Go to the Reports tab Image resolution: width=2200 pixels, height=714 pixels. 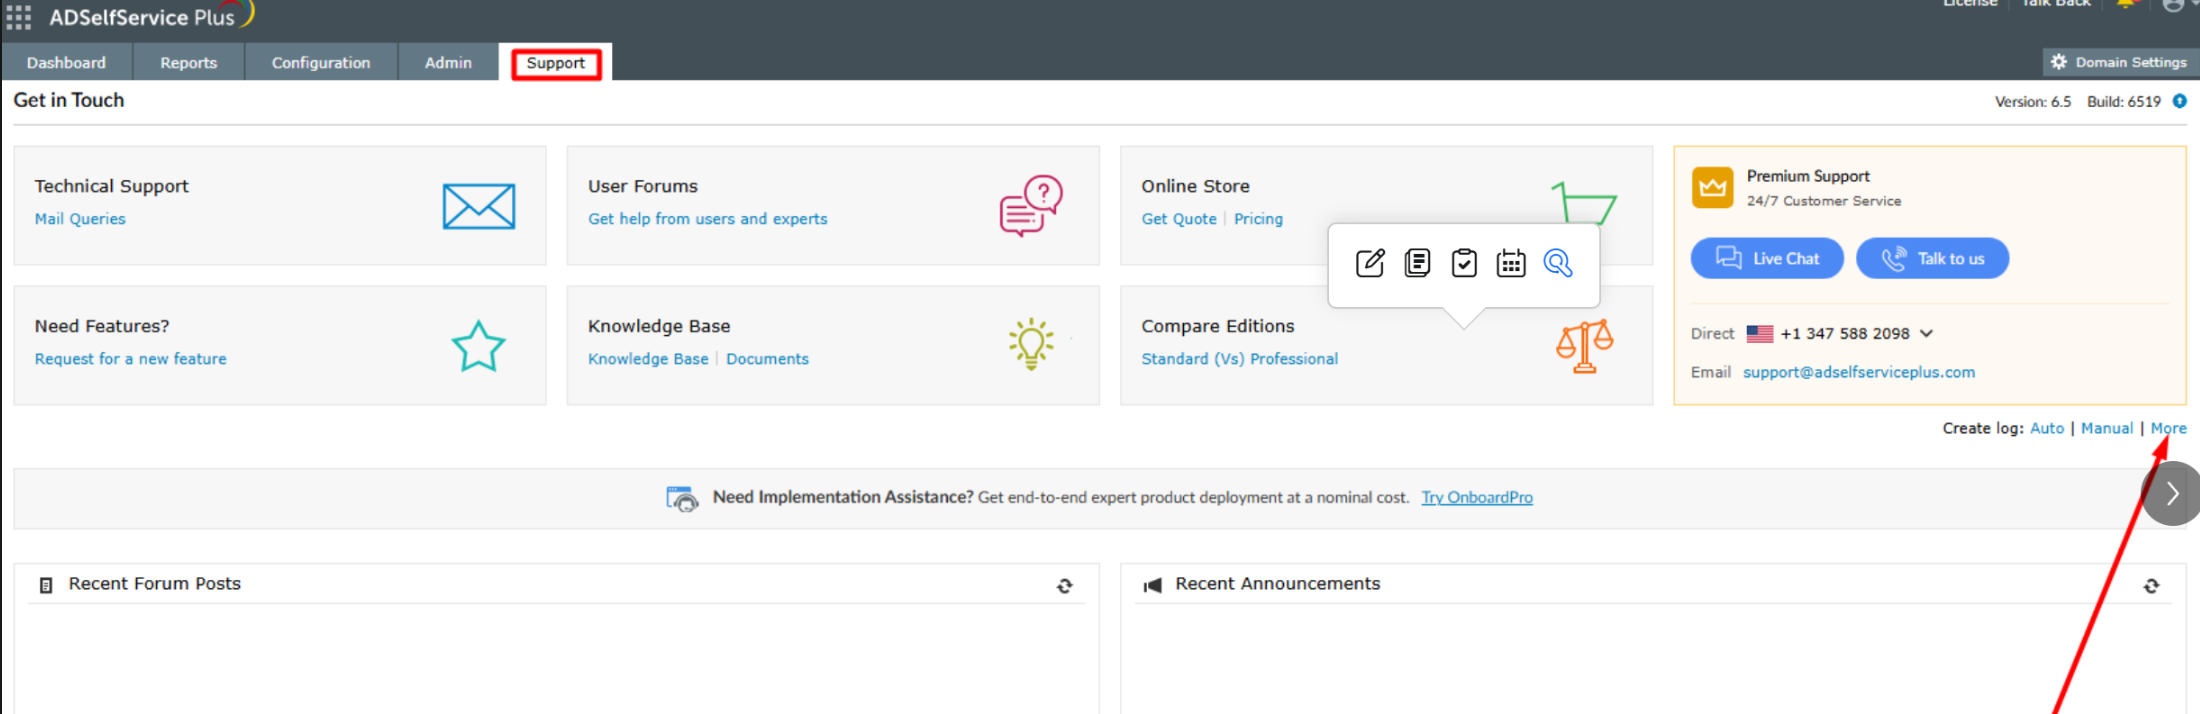point(188,62)
